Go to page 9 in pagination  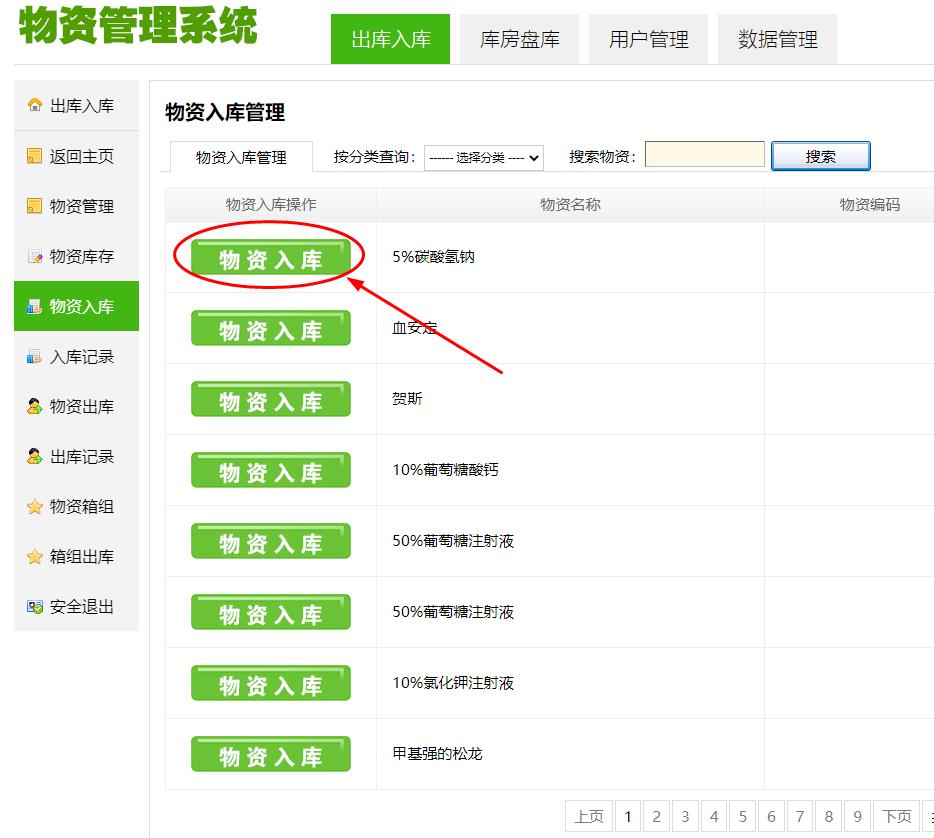point(858,816)
